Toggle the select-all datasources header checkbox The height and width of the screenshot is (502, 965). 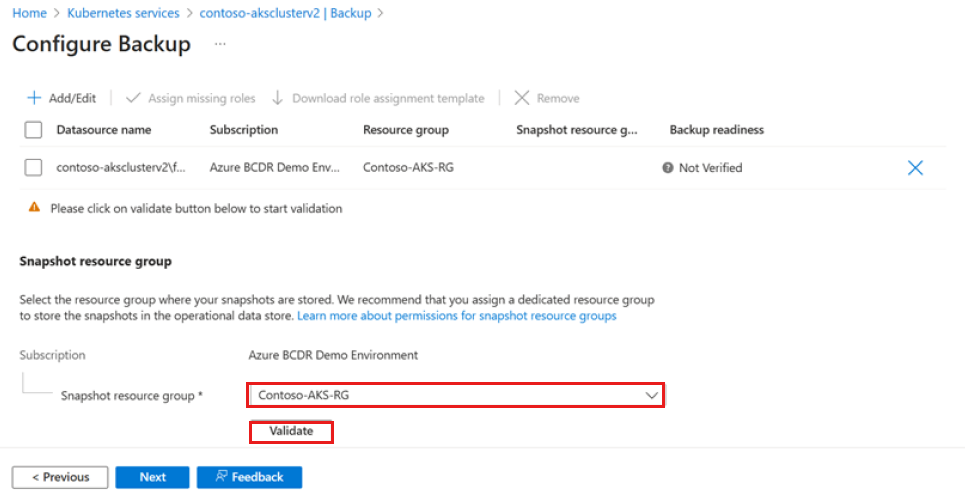tap(33, 130)
